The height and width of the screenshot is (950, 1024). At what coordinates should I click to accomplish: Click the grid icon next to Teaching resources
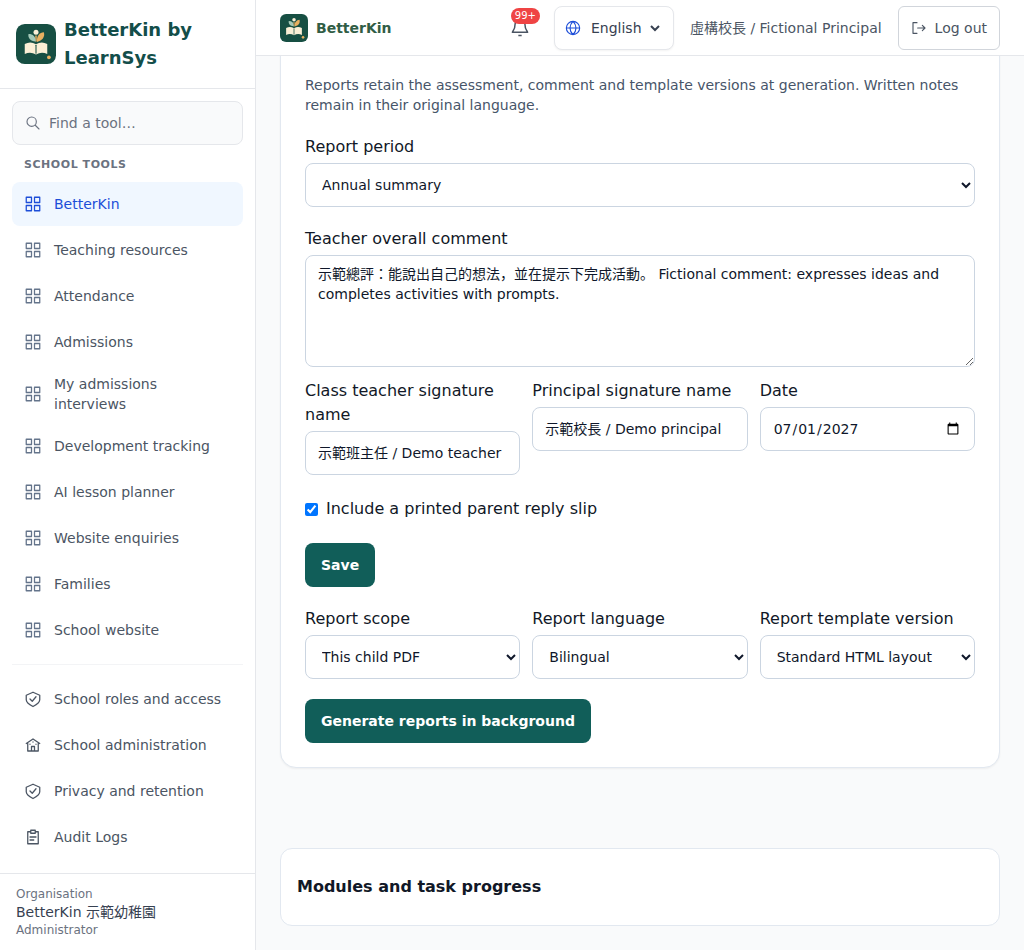[x=33, y=250]
